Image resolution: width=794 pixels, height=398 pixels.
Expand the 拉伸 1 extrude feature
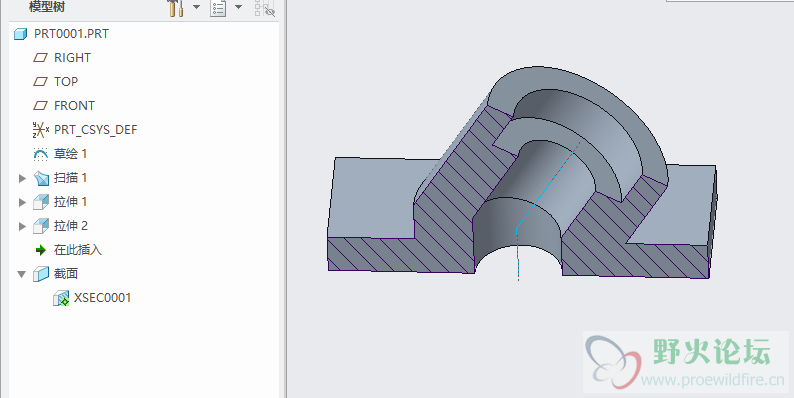[x=22, y=202]
